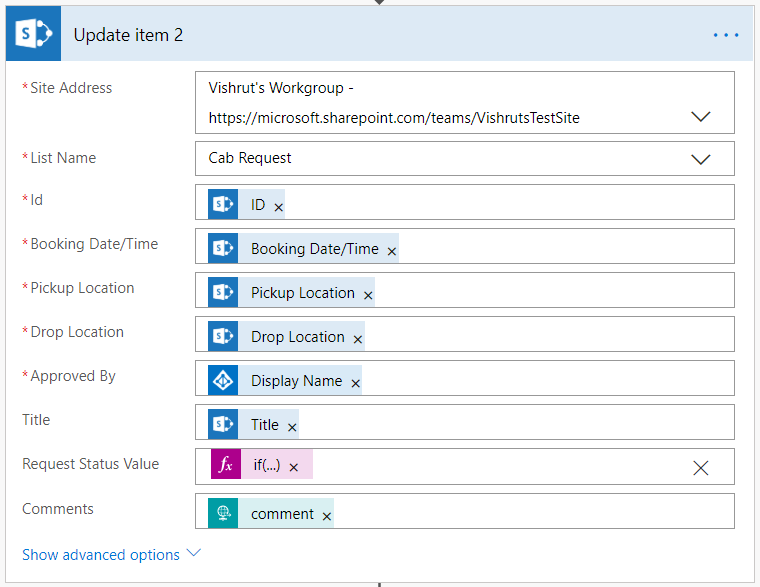
Task: Click inside the Pickup Location input field
Action: 465,290
